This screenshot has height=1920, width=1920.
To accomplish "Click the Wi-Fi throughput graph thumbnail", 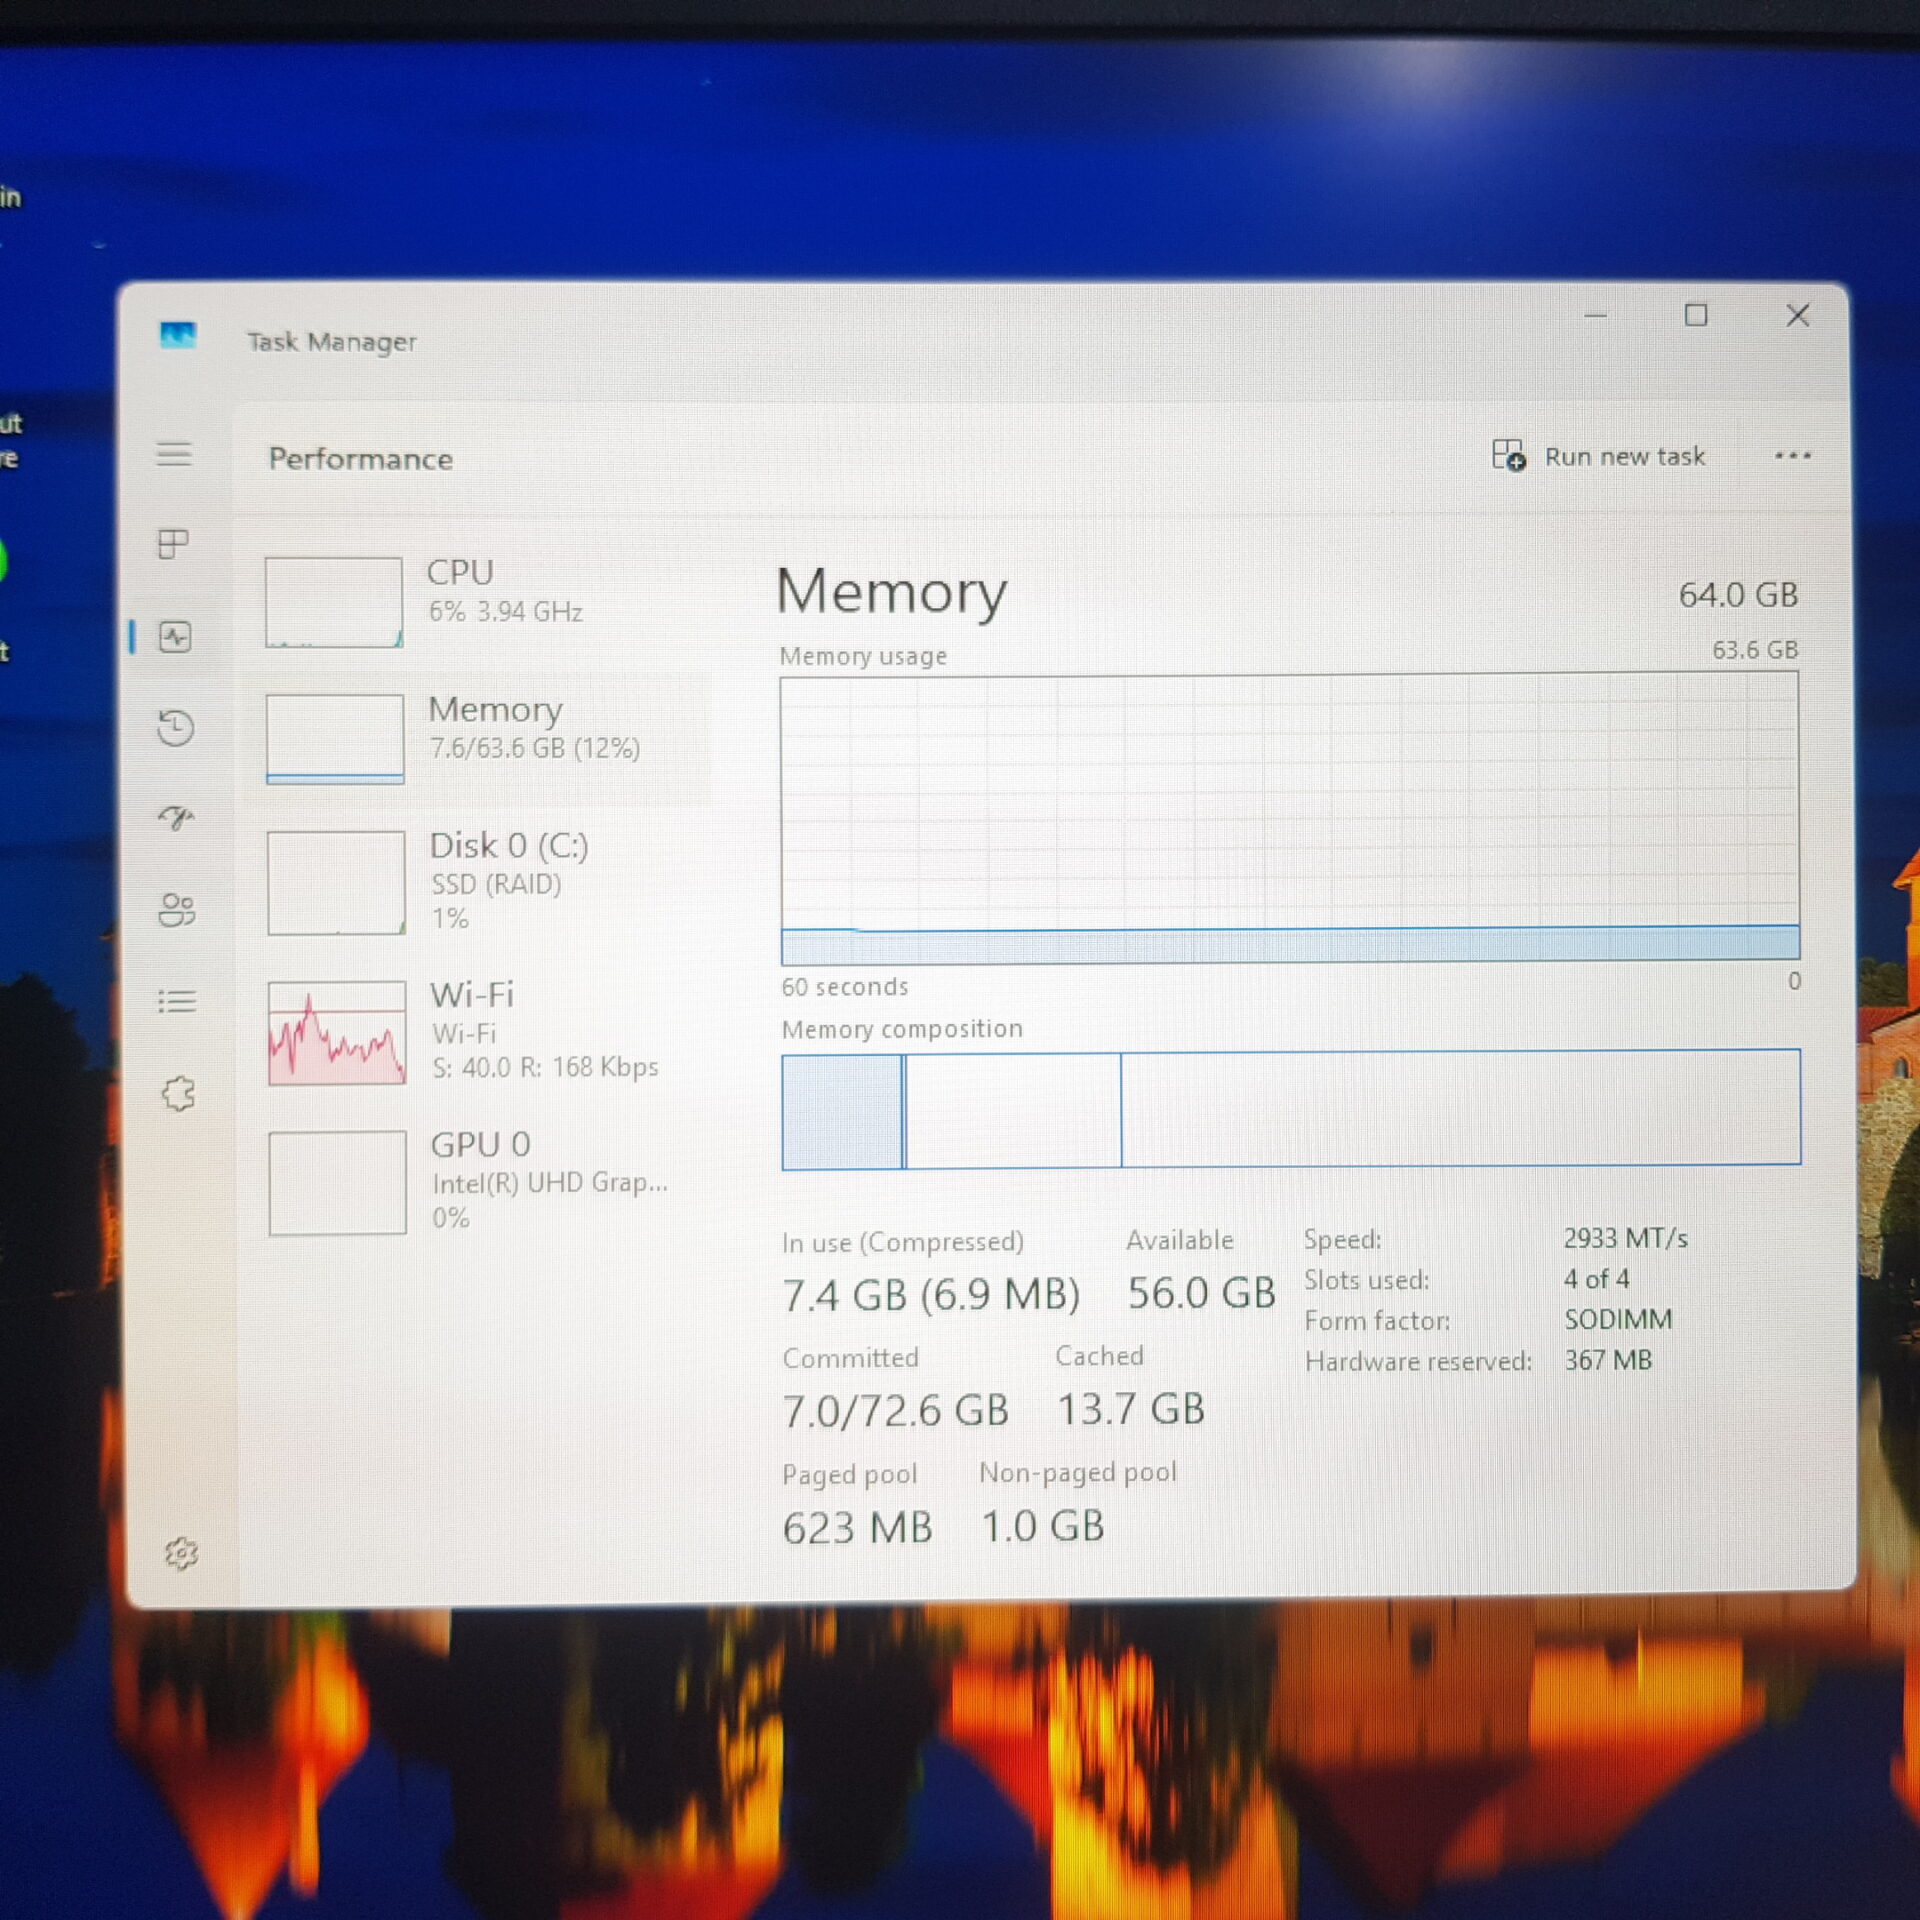I will tap(337, 1033).
